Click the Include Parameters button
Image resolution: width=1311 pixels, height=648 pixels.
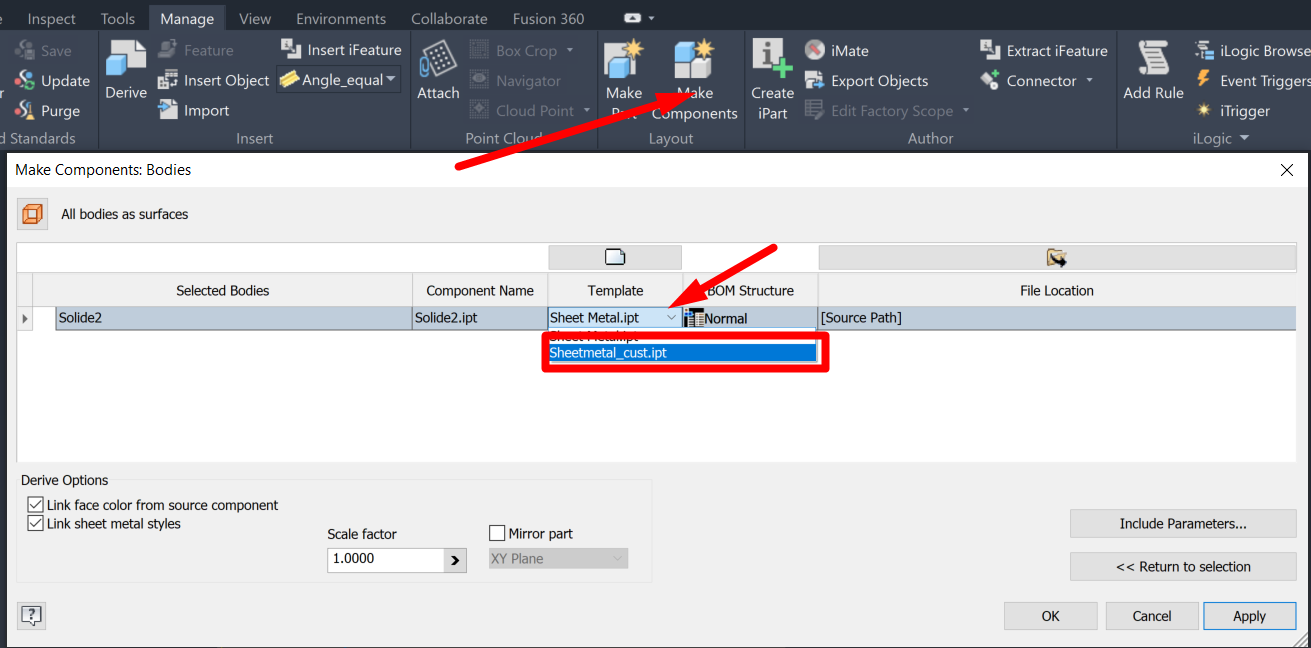1183,523
